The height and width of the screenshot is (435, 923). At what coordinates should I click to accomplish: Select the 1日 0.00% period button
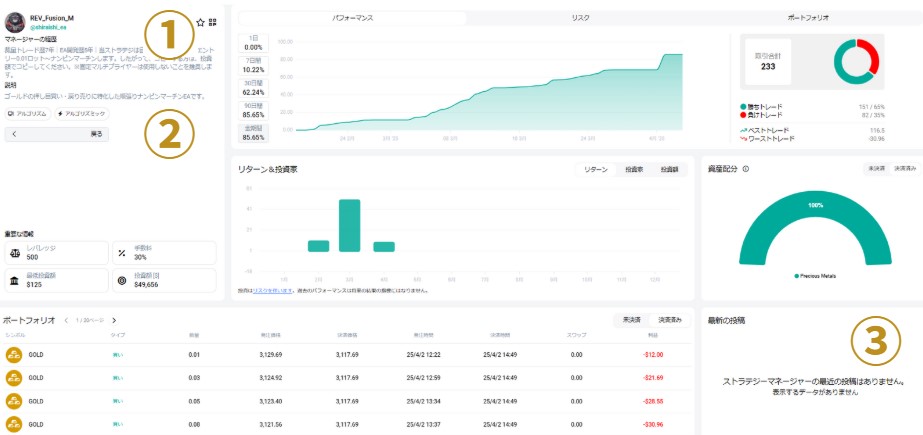coord(253,43)
